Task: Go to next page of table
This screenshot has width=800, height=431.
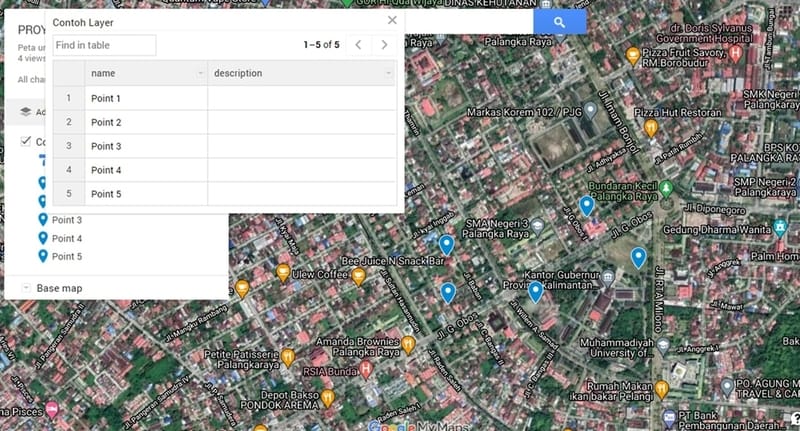Action: pos(384,45)
